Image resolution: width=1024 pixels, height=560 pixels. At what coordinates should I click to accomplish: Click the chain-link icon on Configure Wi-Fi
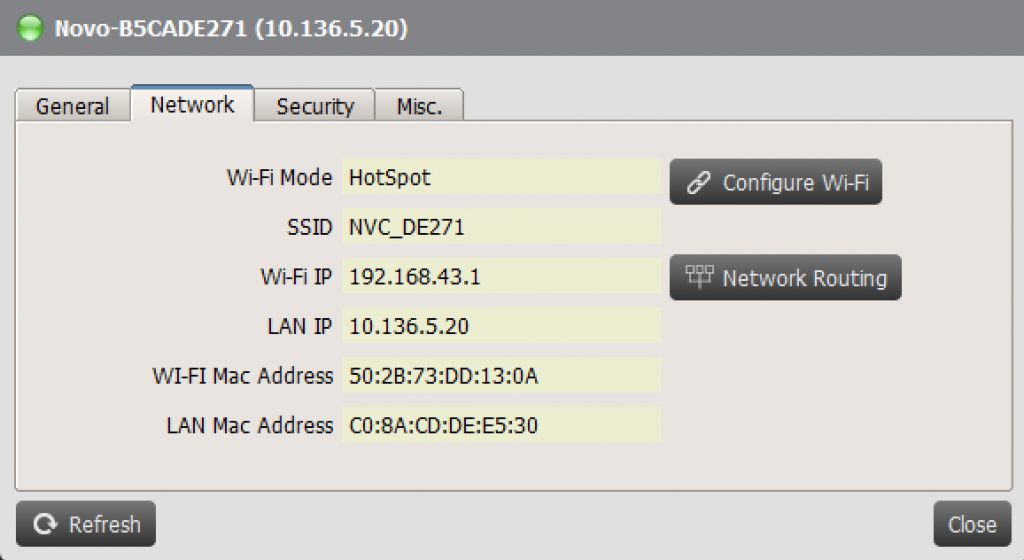pos(698,183)
